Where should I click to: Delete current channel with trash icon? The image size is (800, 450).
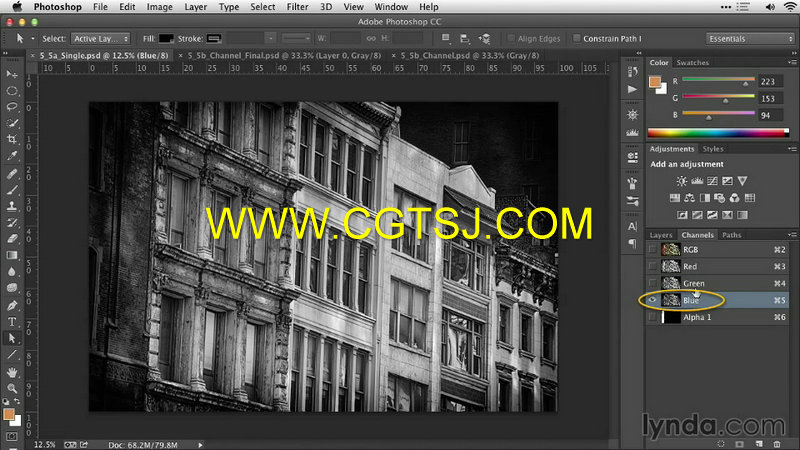(x=777, y=444)
